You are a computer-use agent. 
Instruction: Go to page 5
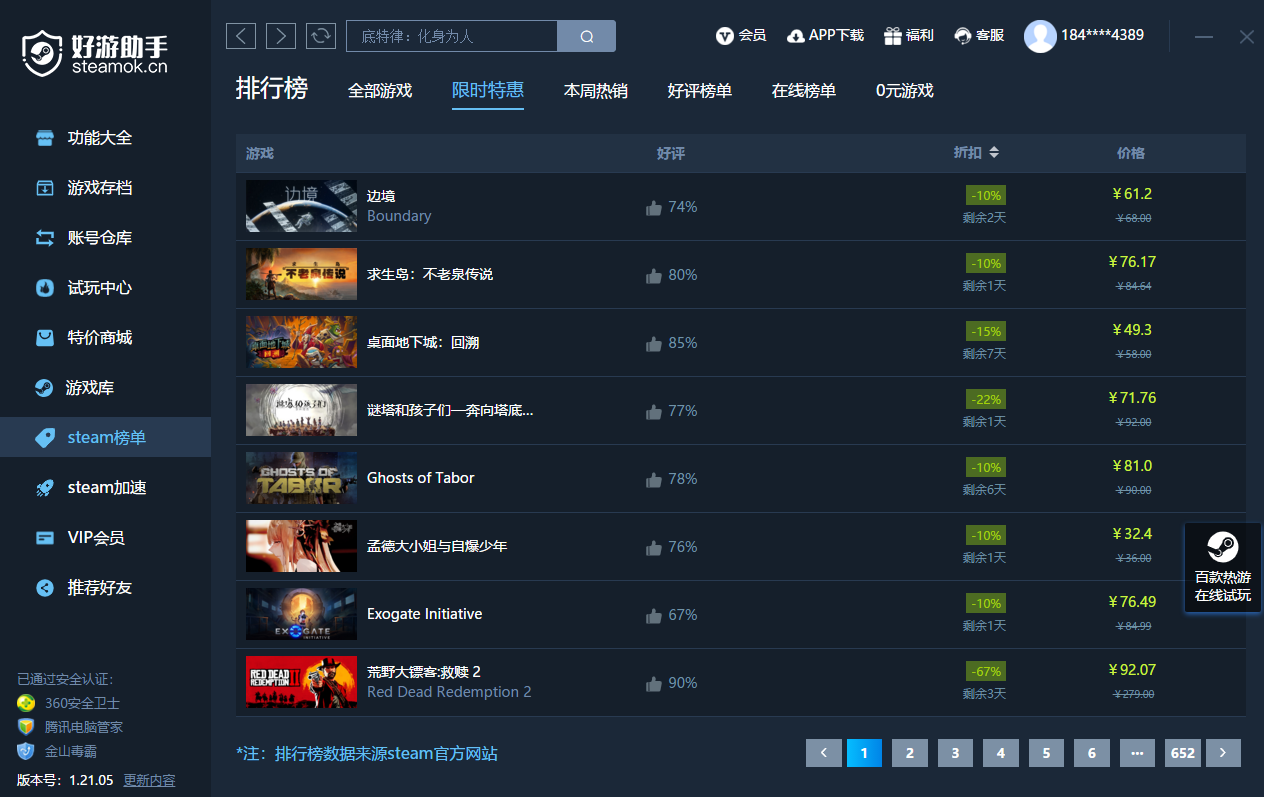[1046, 753]
